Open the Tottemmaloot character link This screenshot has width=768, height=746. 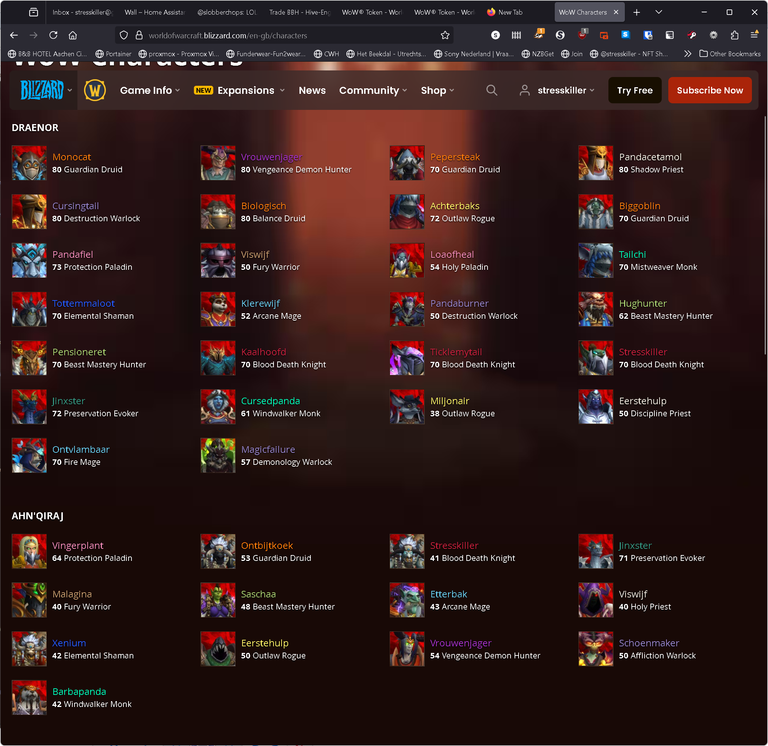83,303
